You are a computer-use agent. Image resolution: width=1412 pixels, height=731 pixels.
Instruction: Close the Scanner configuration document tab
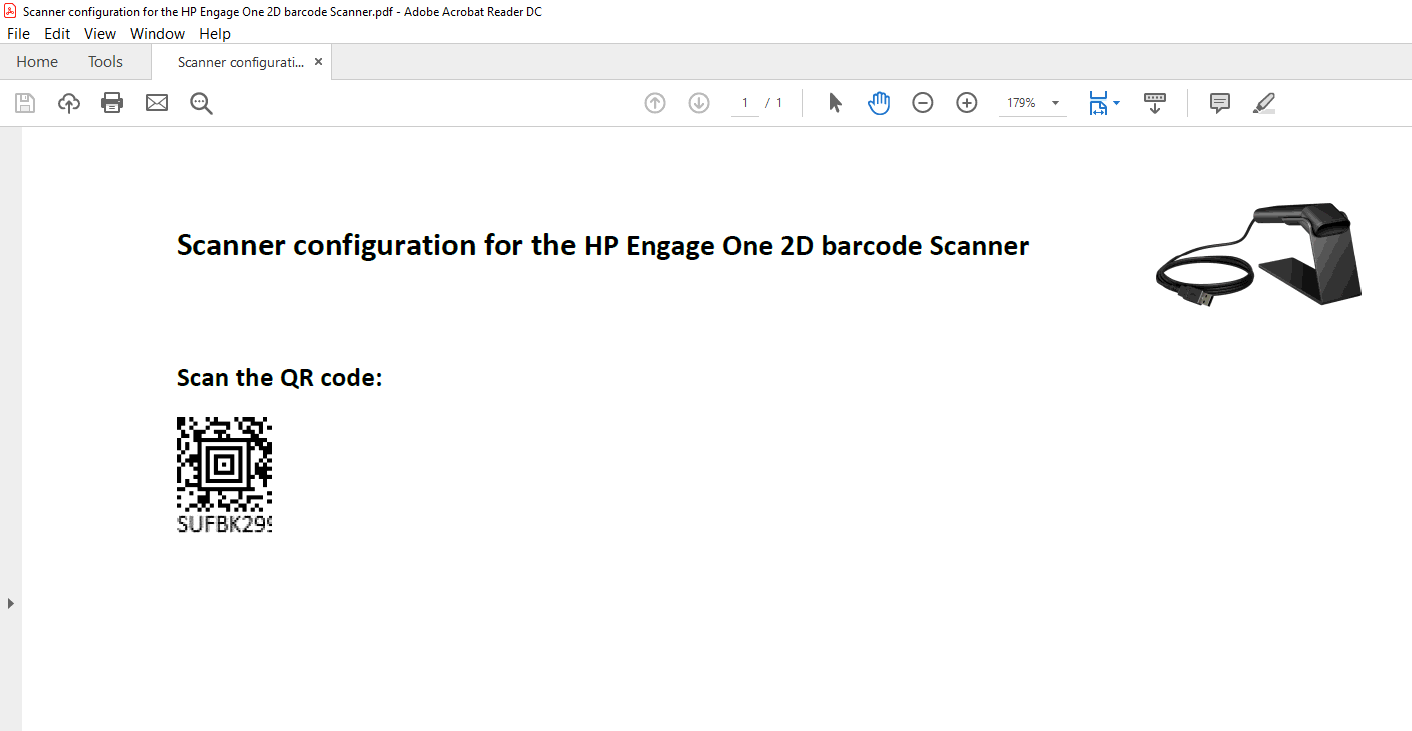tap(318, 62)
